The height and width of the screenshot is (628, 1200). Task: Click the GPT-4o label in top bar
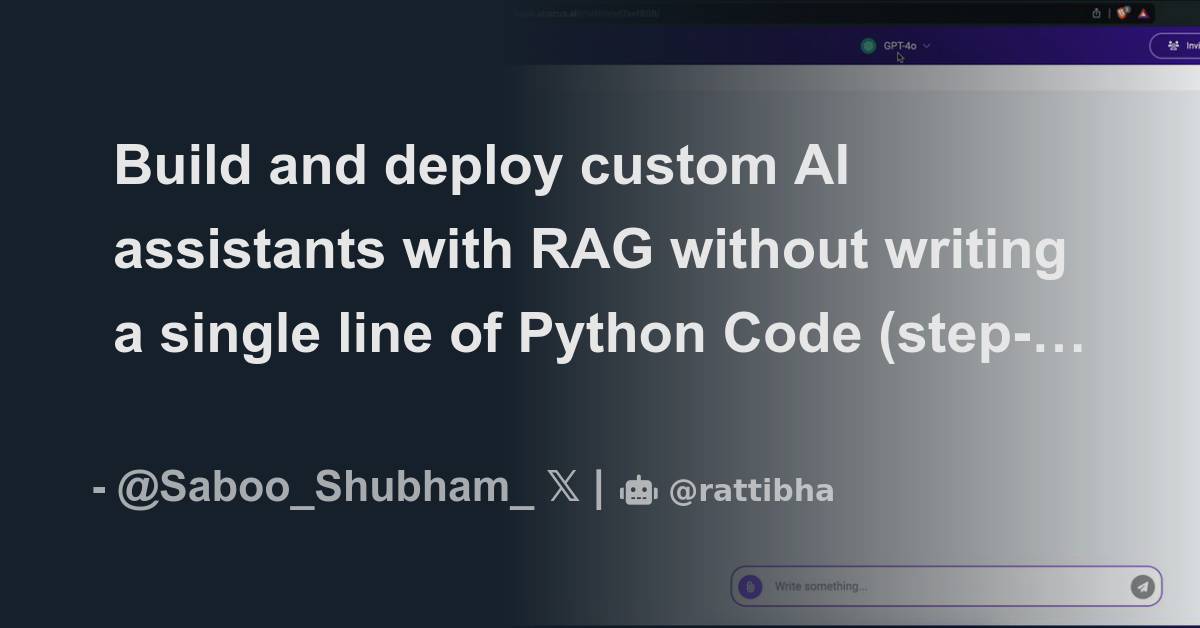tap(900, 45)
